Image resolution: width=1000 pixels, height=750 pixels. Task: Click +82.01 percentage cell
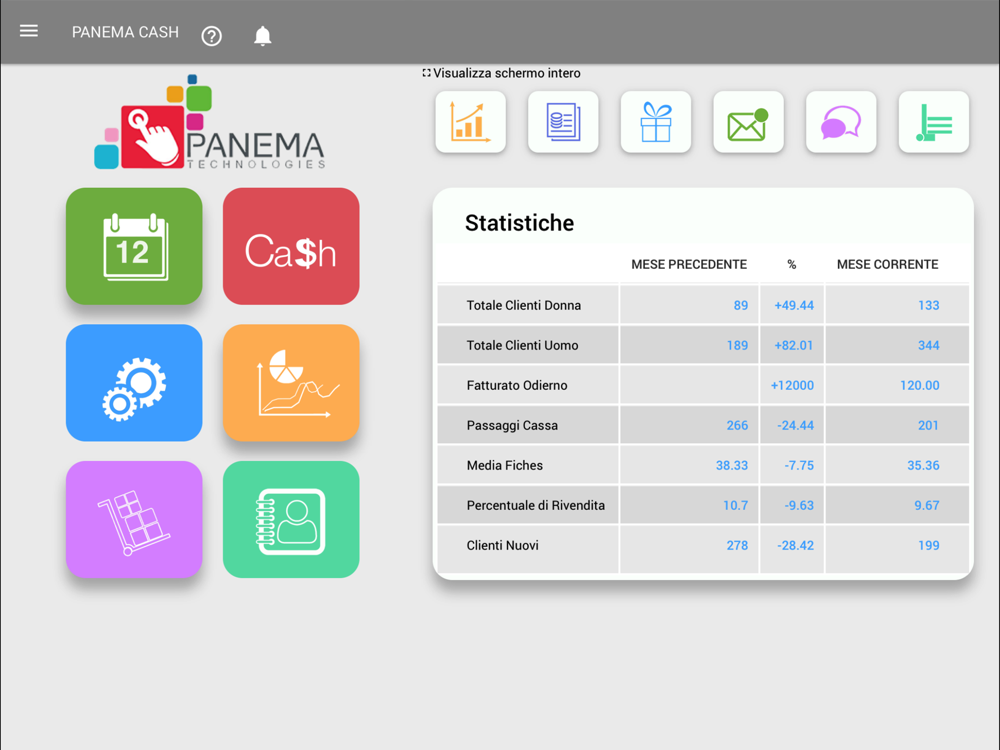click(x=794, y=346)
